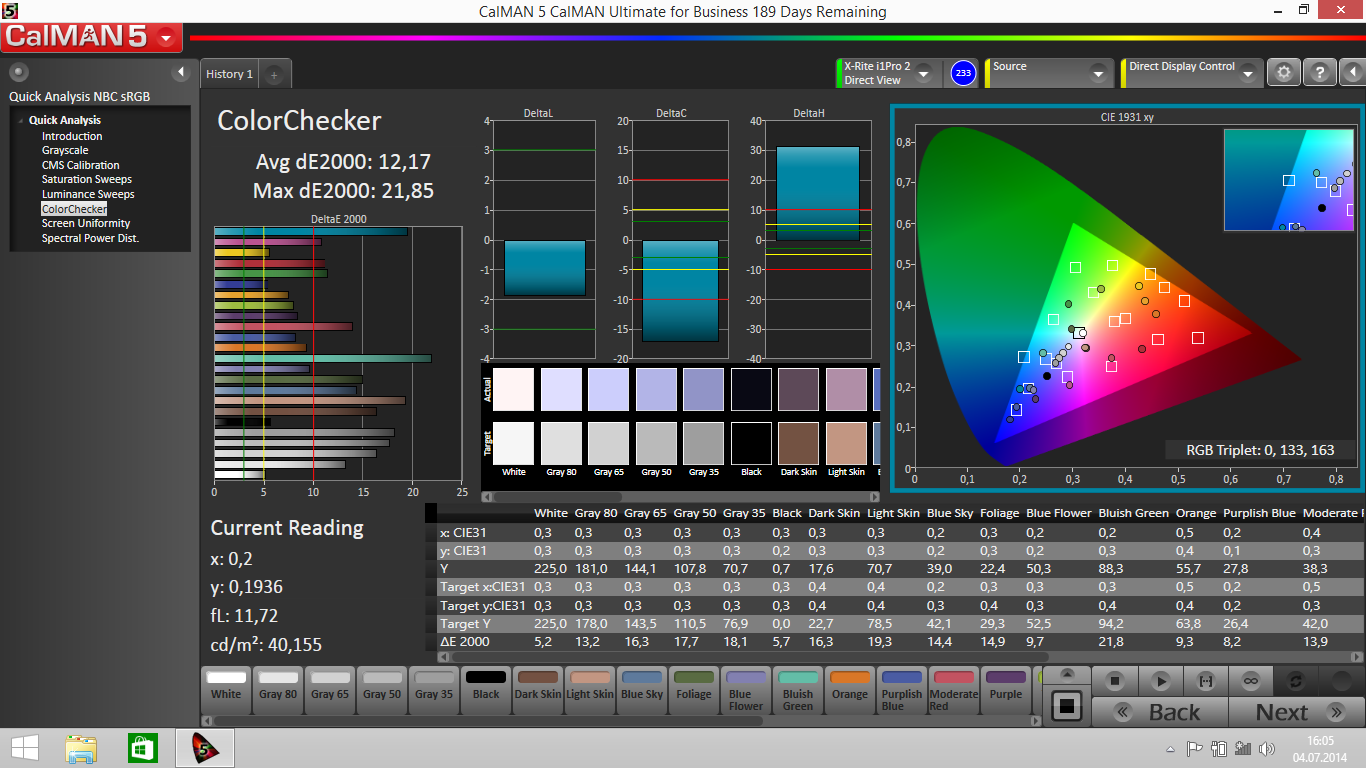Image resolution: width=1366 pixels, height=768 pixels.
Task: Open the Source dropdown
Action: tap(1098, 74)
